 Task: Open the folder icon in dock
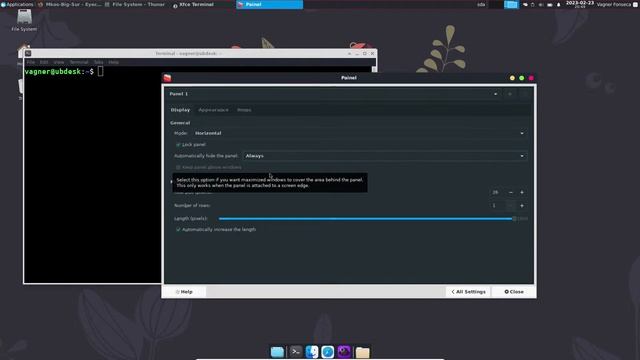point(362,352)
